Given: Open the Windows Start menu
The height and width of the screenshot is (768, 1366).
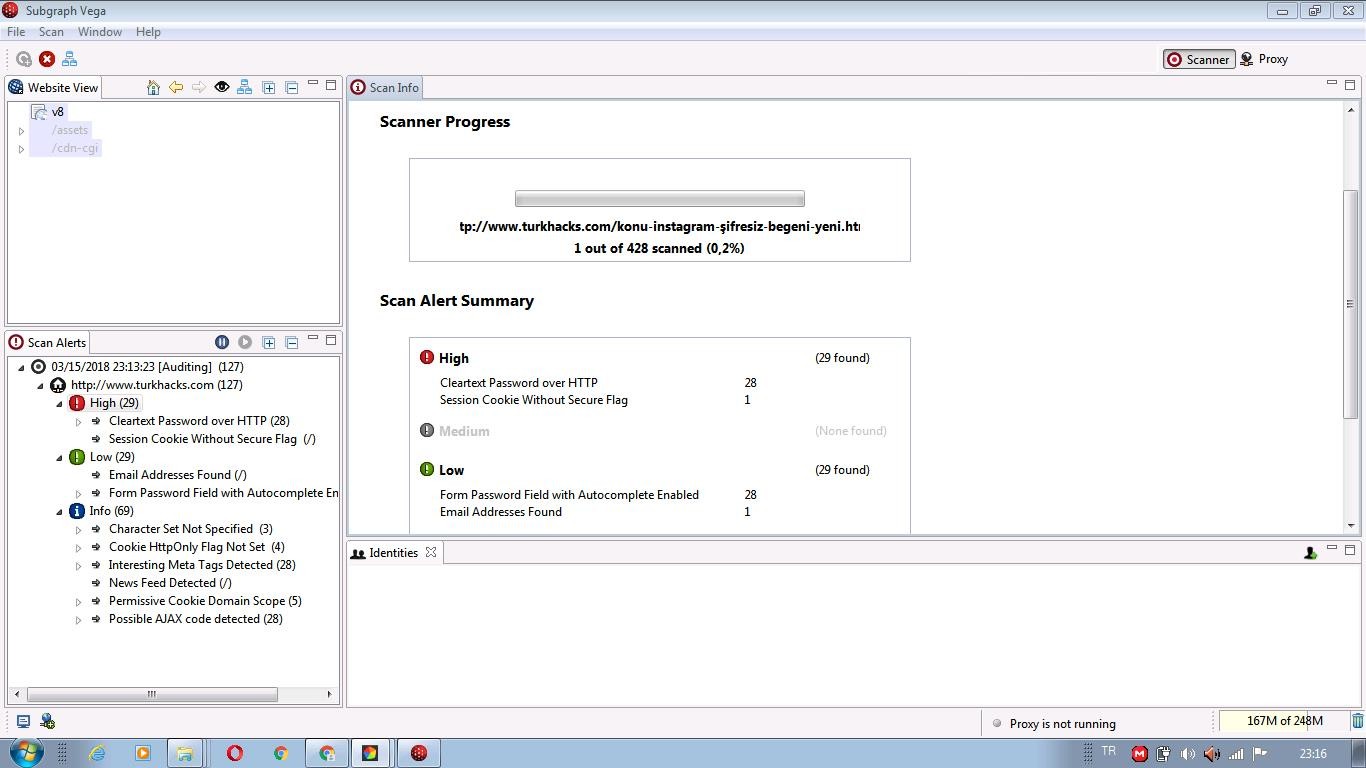Looking at the screenshot, I should click(x=26, y=752).
